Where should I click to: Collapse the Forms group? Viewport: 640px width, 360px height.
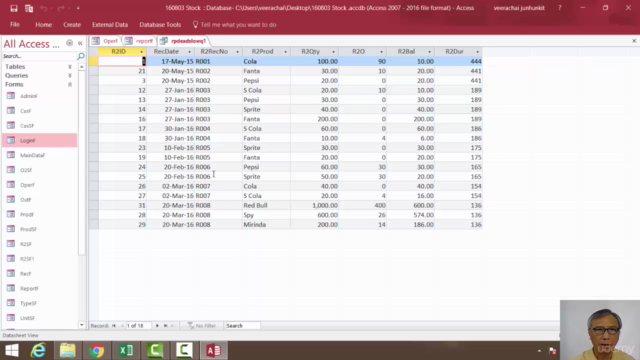pyautogui.click(x=70, y=84)
